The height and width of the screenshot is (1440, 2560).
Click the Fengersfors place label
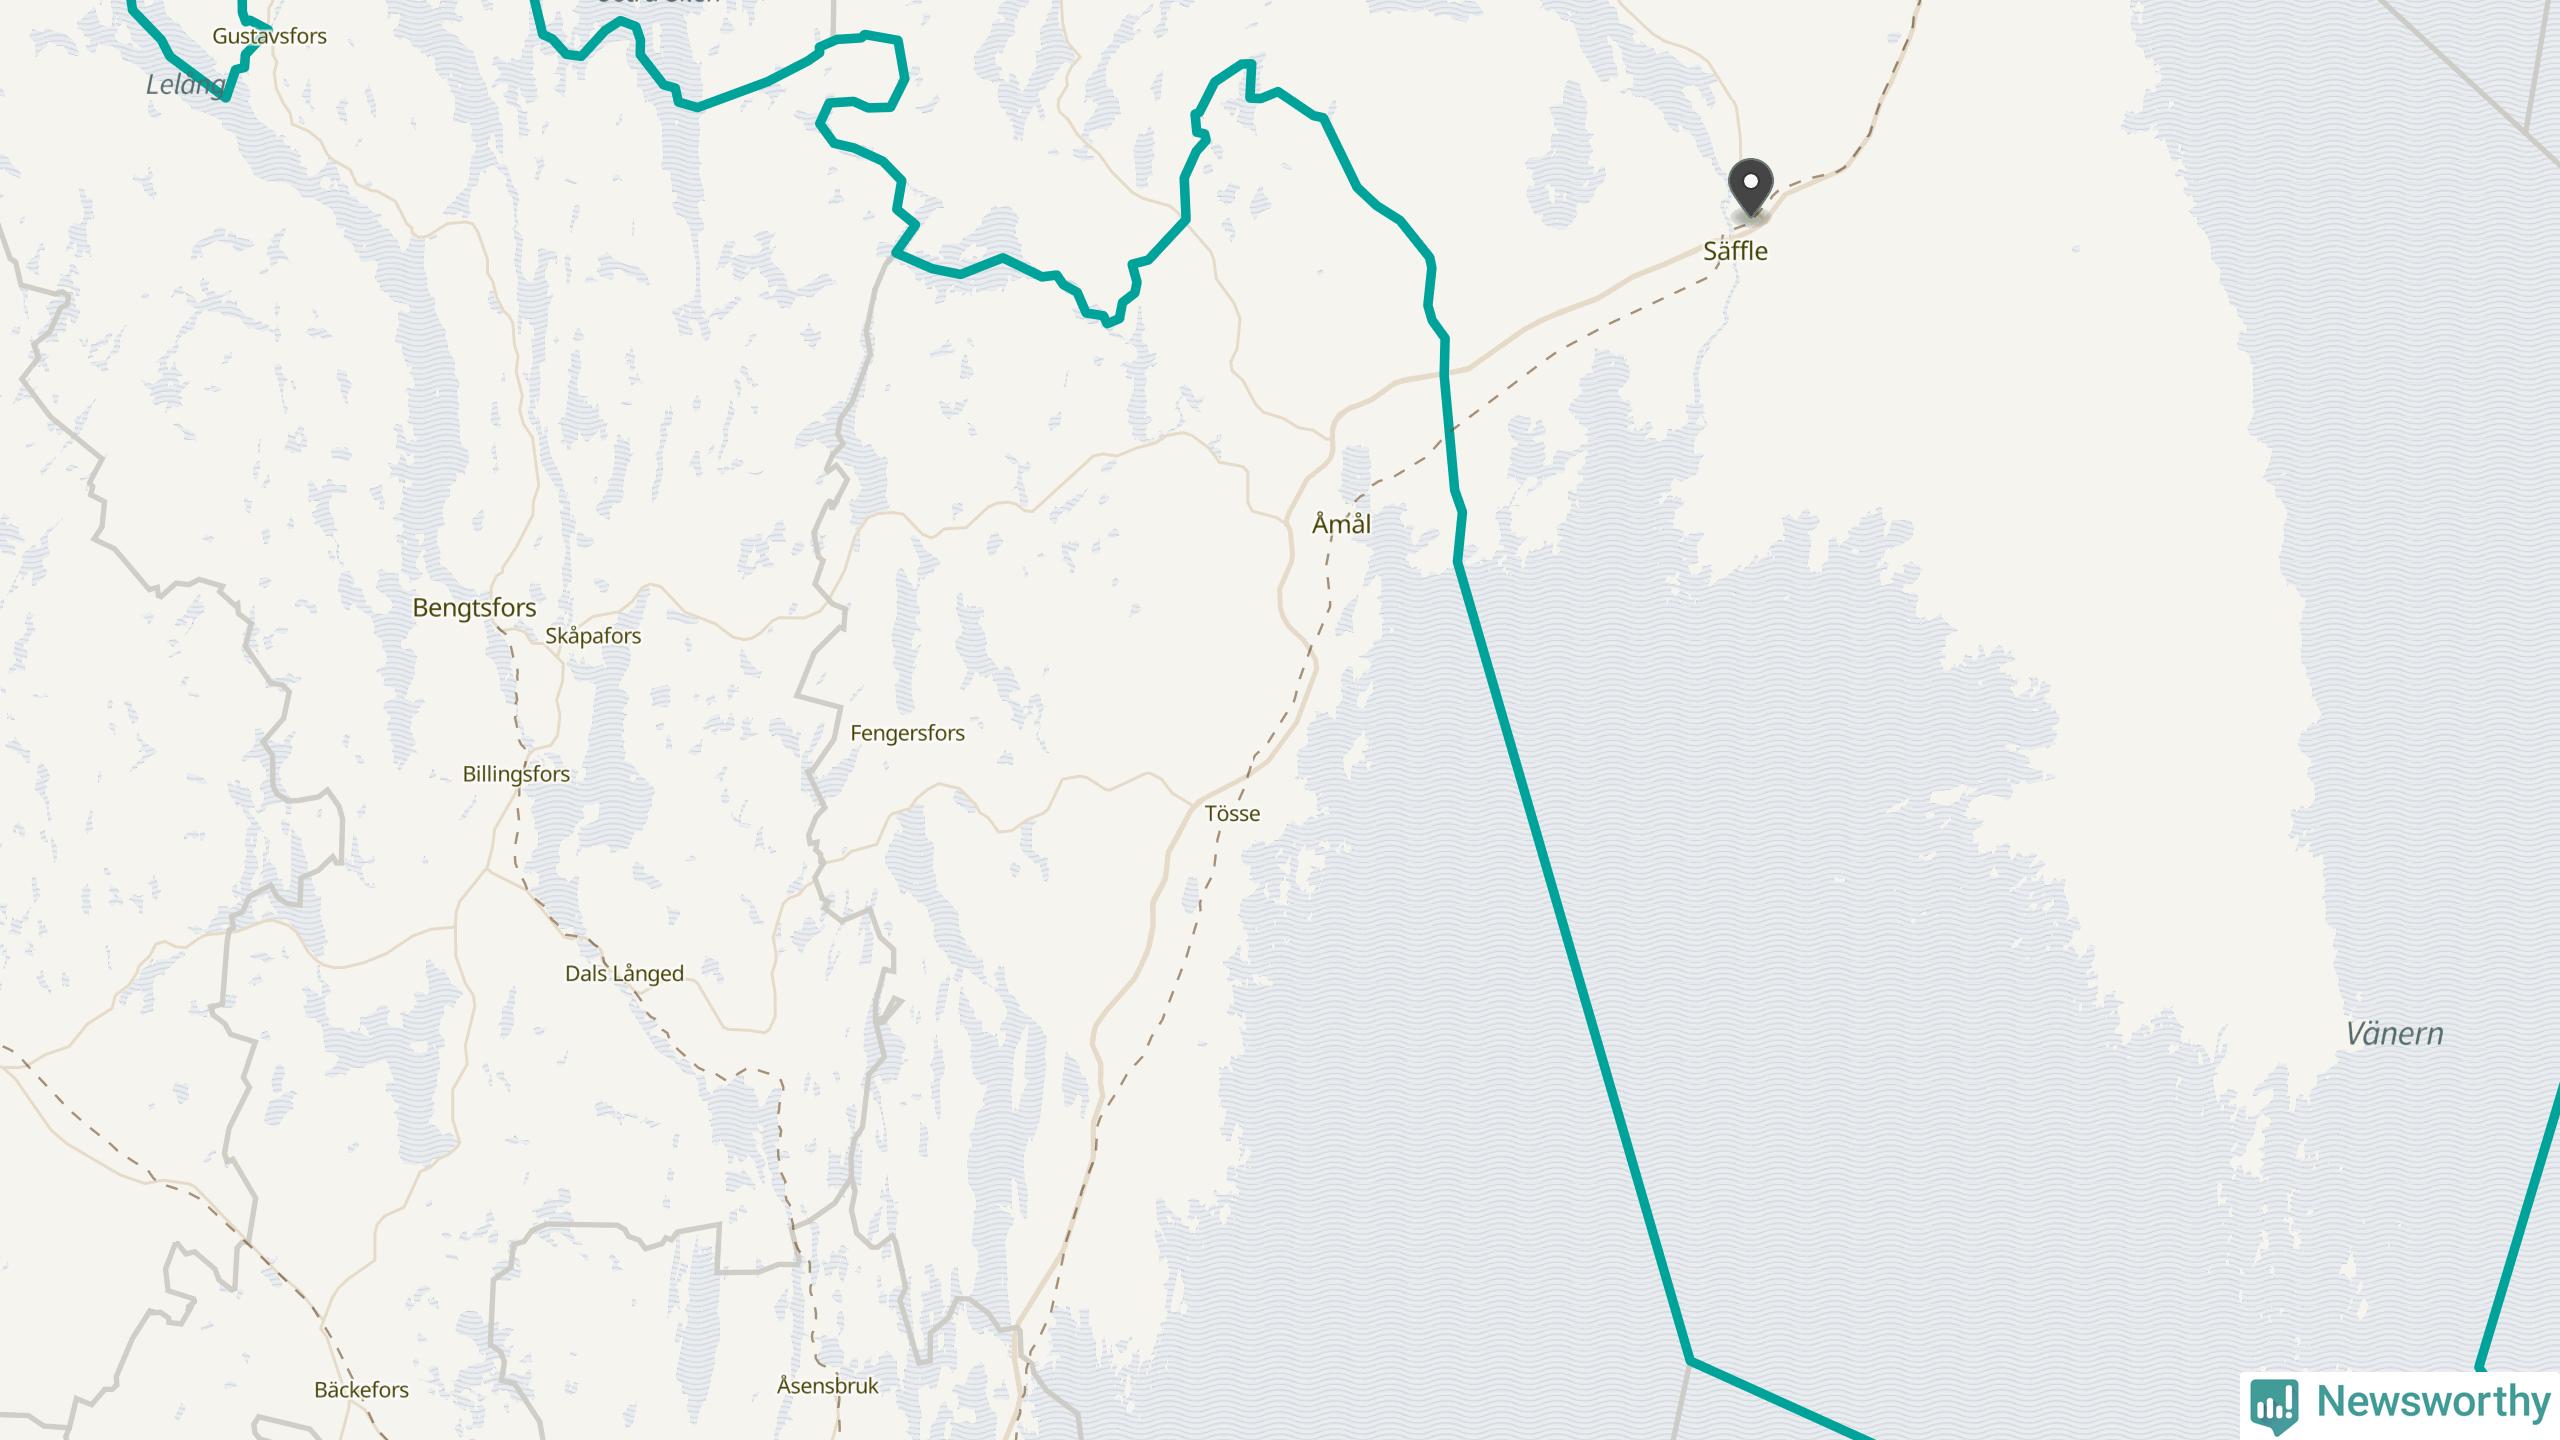(x=907, y=733)
